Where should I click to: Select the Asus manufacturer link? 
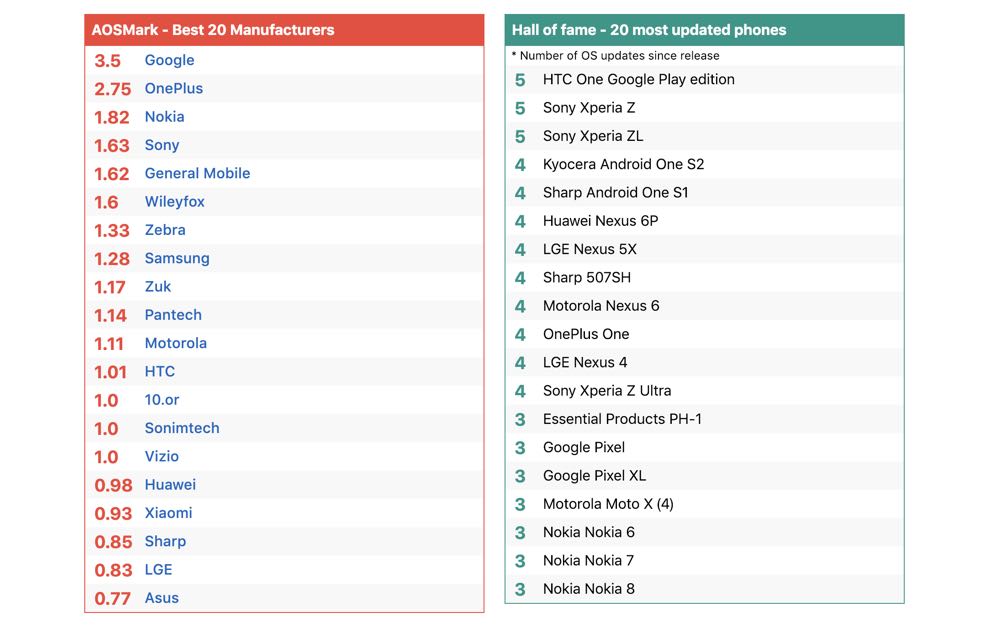[162, 598]
